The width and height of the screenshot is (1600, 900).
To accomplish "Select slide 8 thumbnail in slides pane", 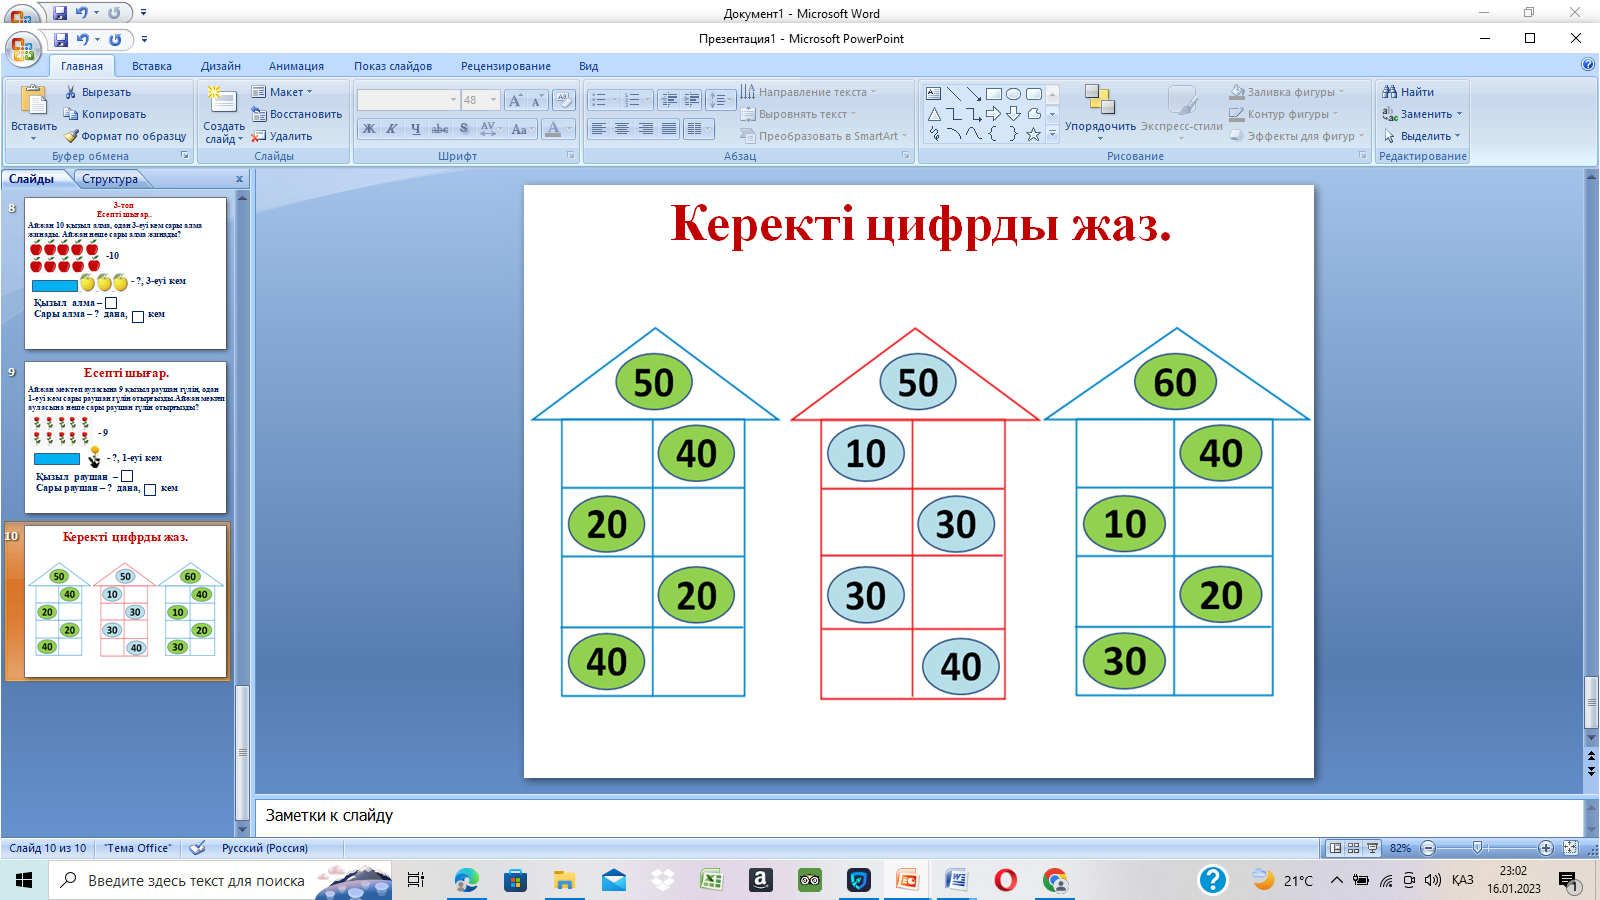I will [125, 273].
